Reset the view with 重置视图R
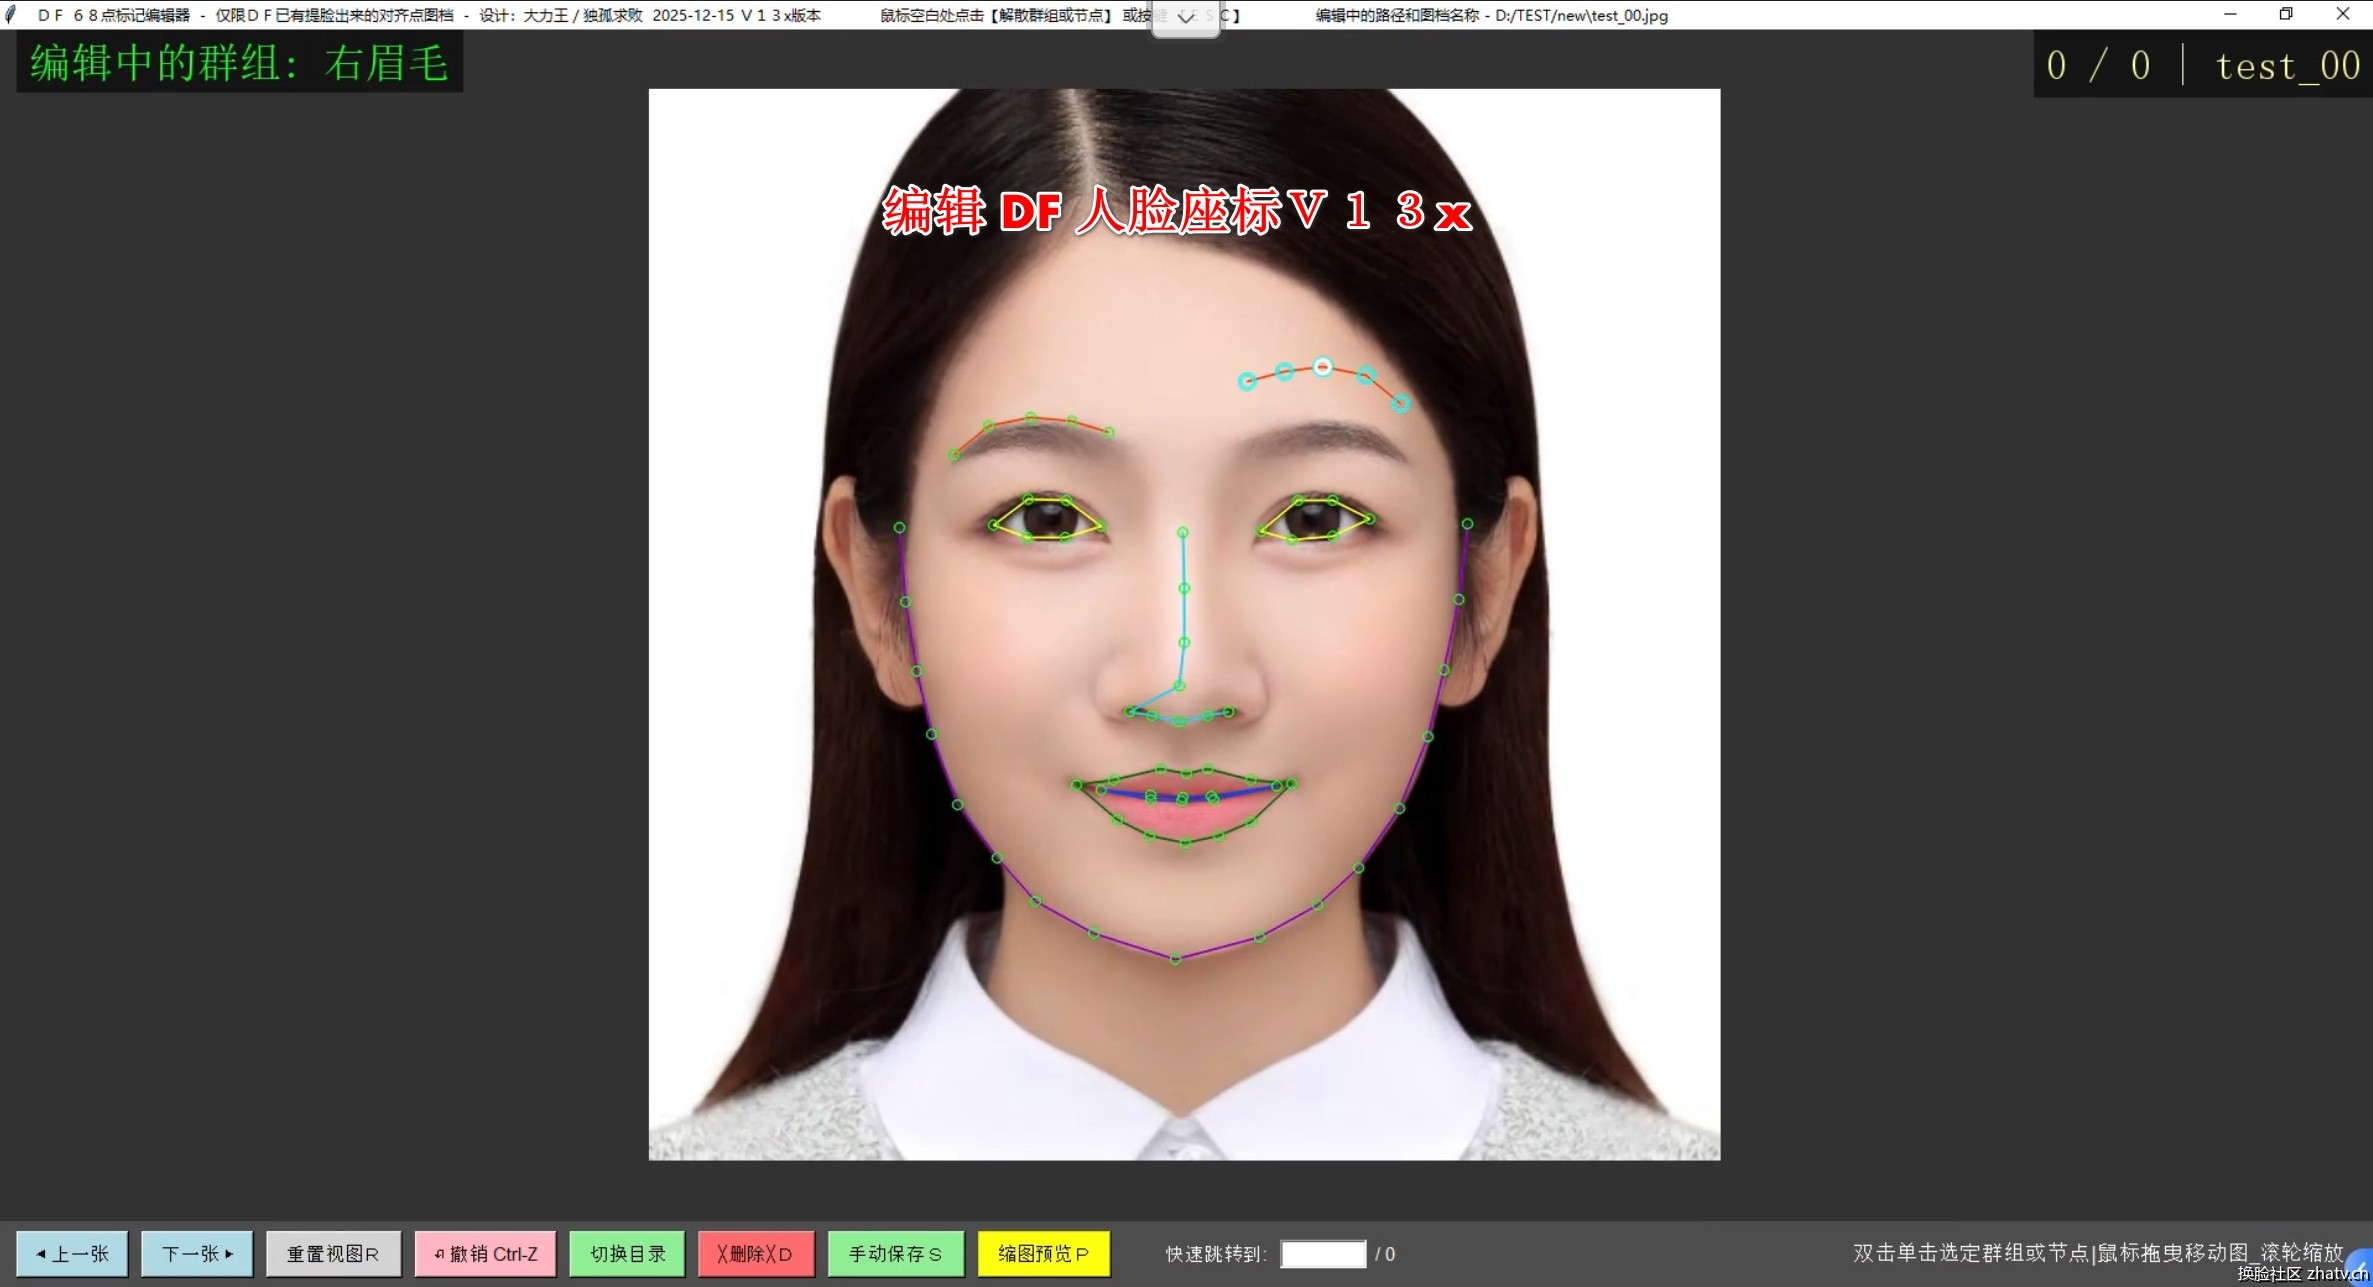2373x1287 pixels. click(333, 1253)
